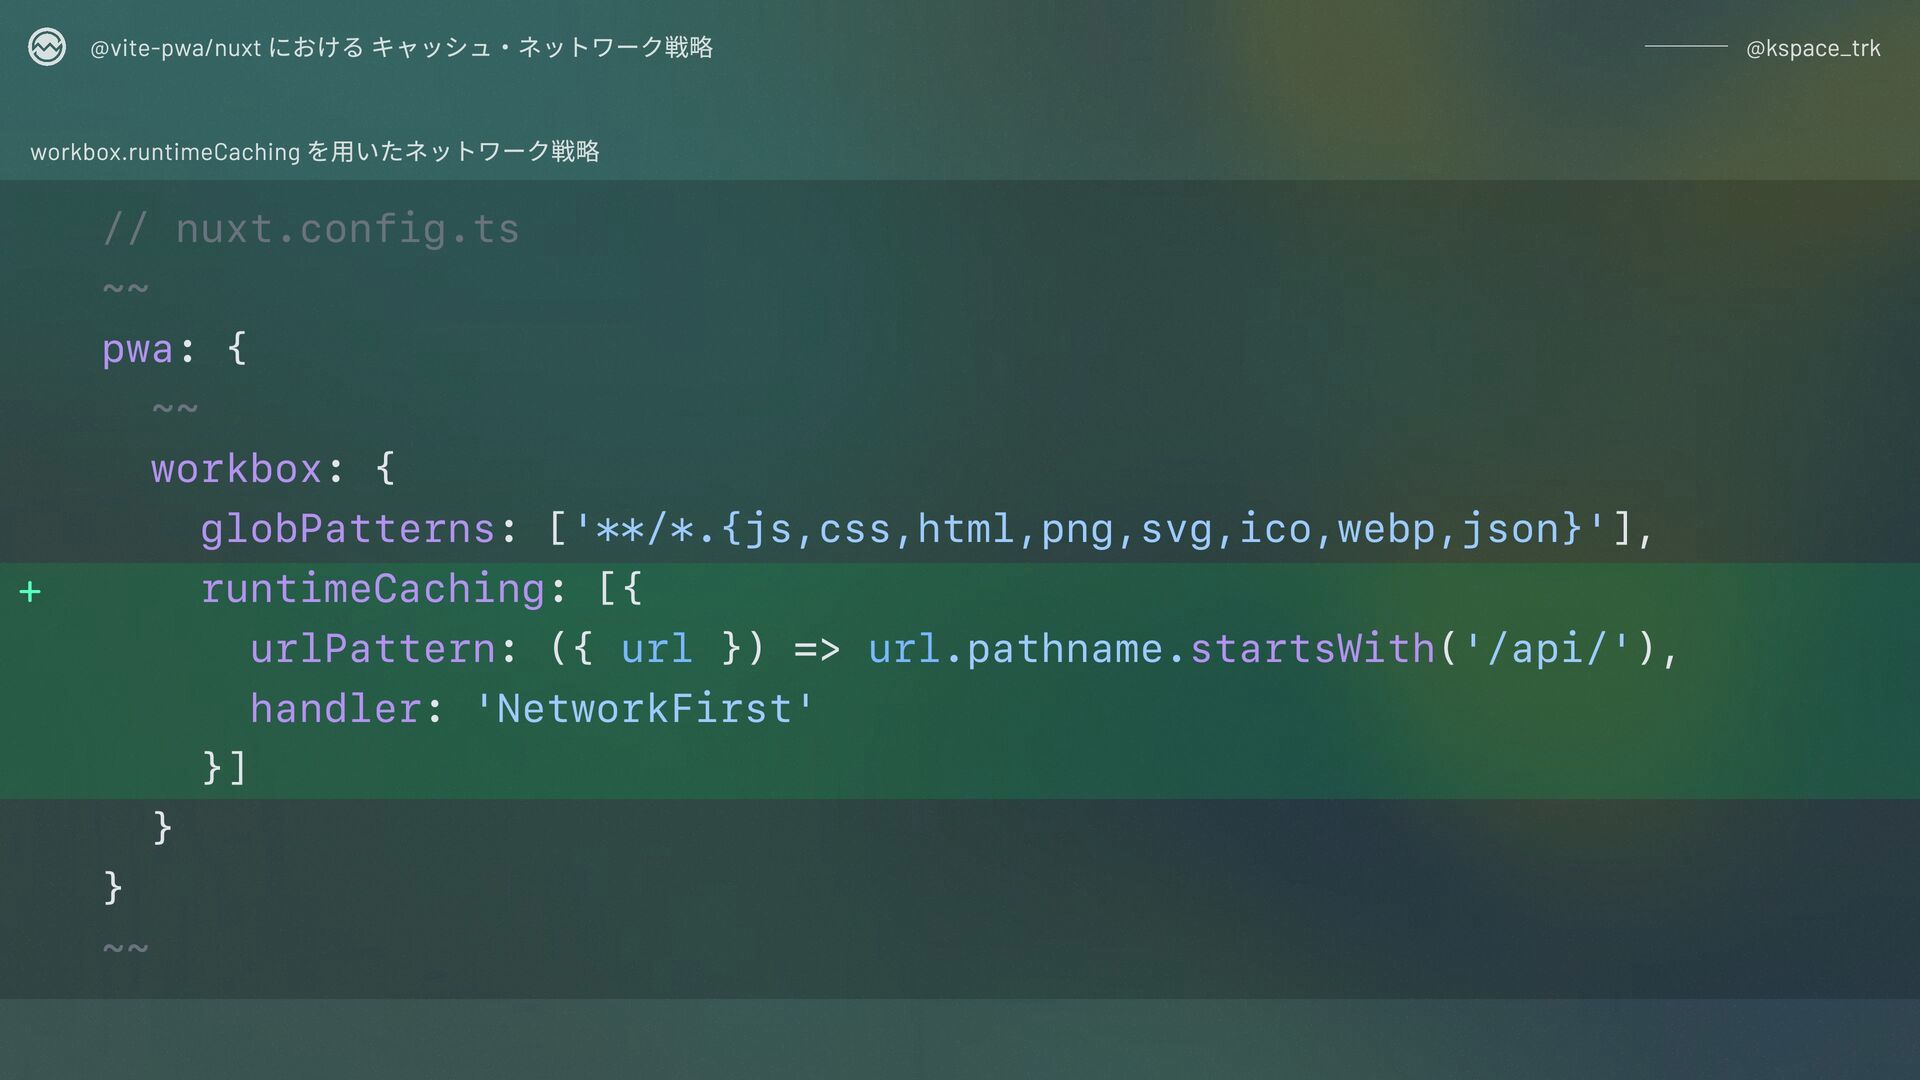Click the workbox.runtimeCaching subtitle heading
This screenshot has height=1080, width=1920.
pyautogui.click(x=315, y=151)
